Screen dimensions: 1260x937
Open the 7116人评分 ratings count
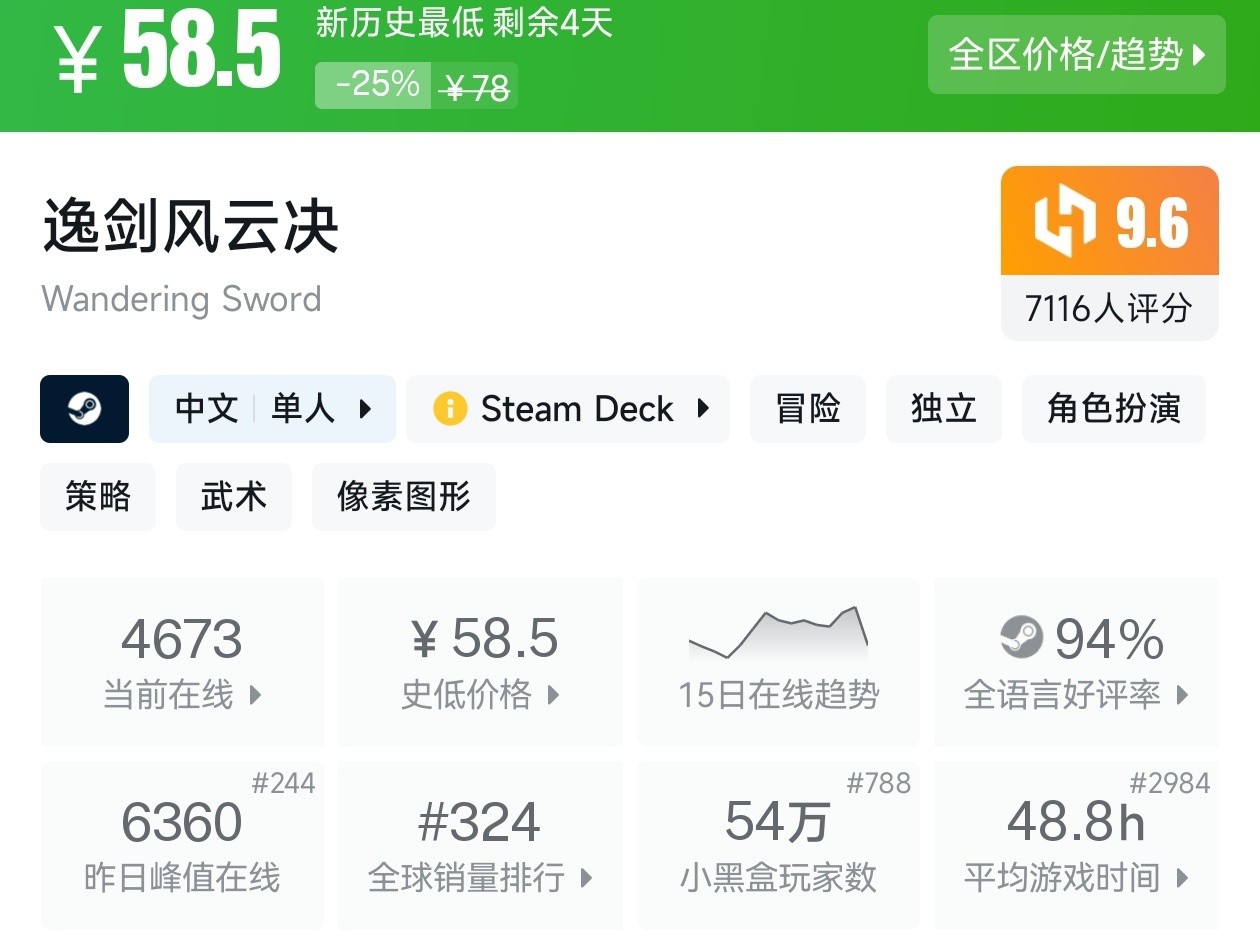1108,308
